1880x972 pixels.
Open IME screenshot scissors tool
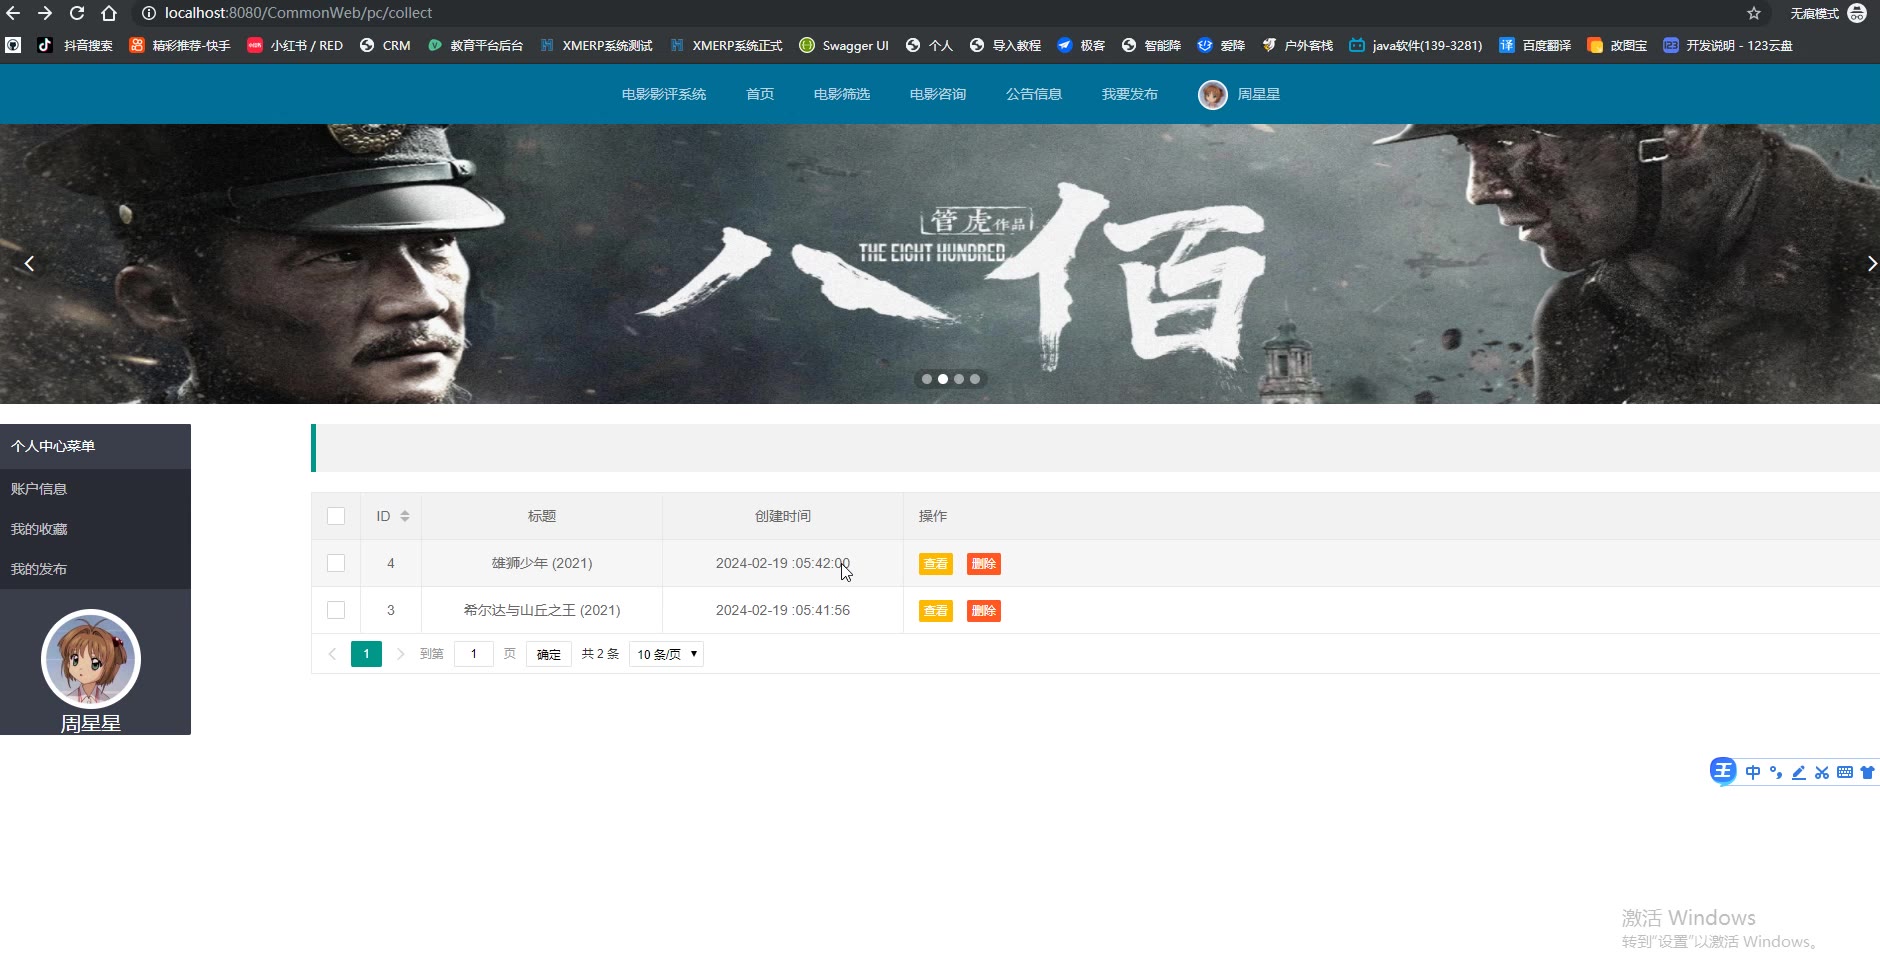coord(1822,772)
